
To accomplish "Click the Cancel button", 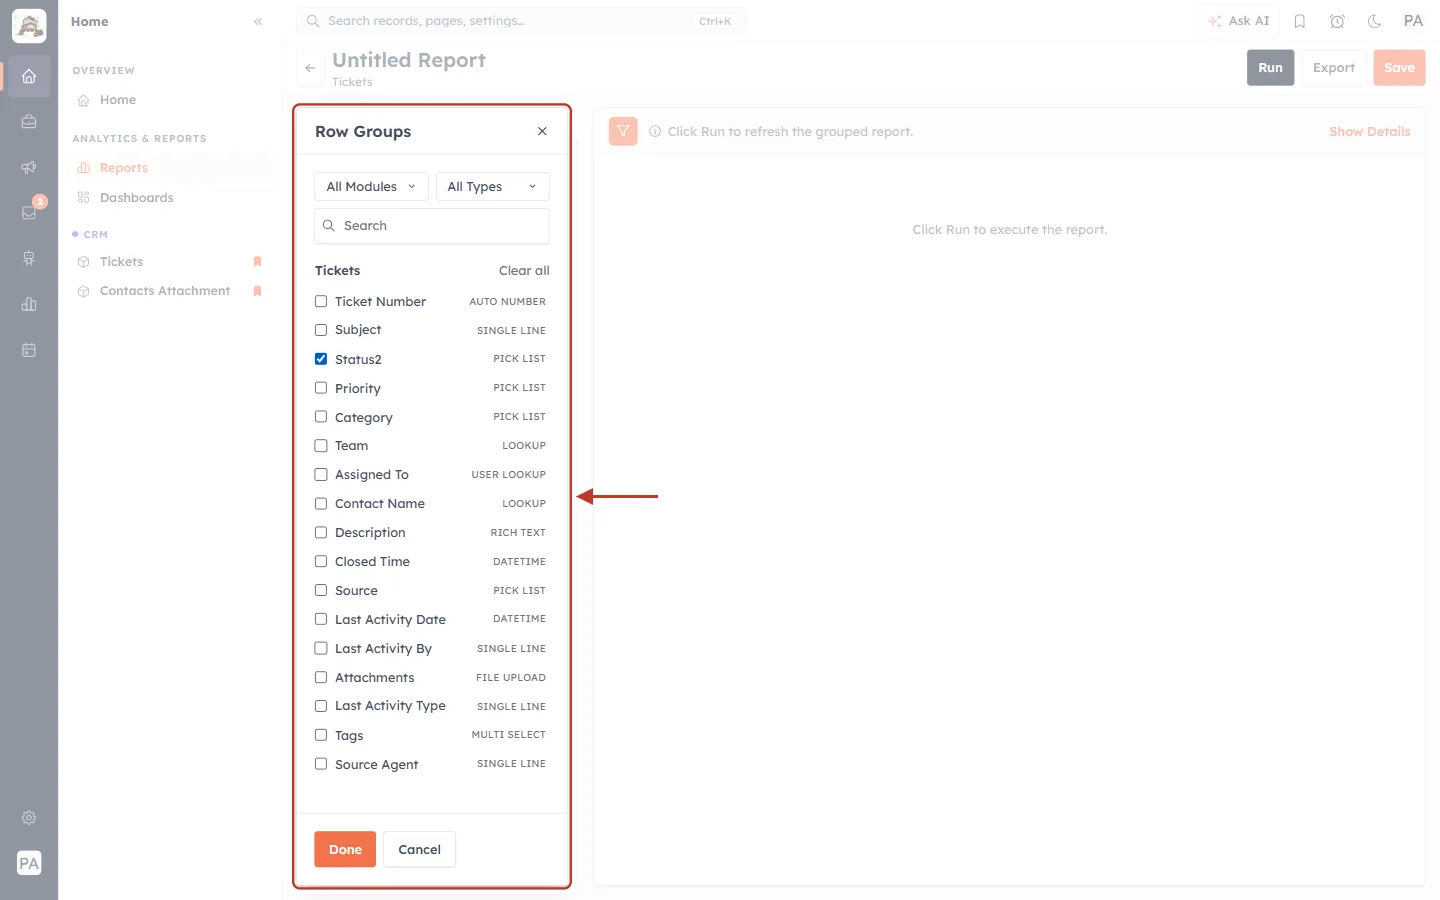I will [419, 849].
